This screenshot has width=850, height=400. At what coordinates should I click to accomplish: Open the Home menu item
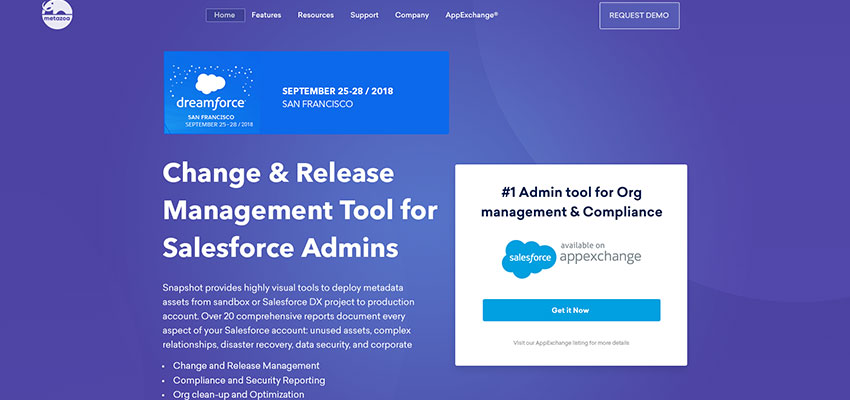pyautogui.click(x=225, y=15)
